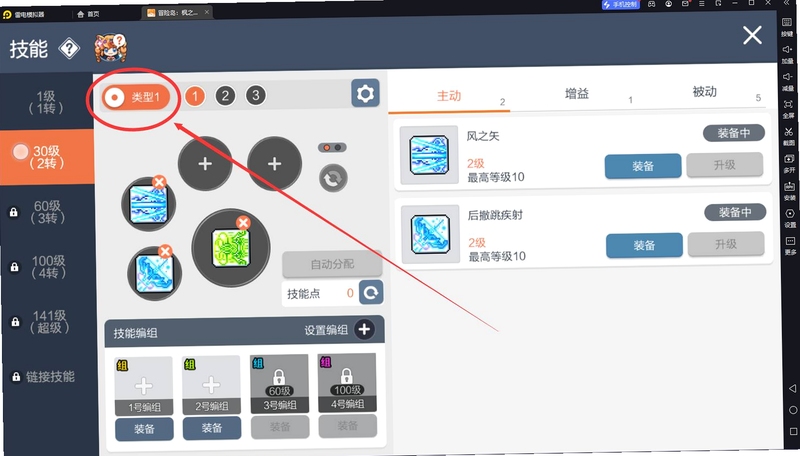Click 装备 for 风之矢

click(643, 166)
